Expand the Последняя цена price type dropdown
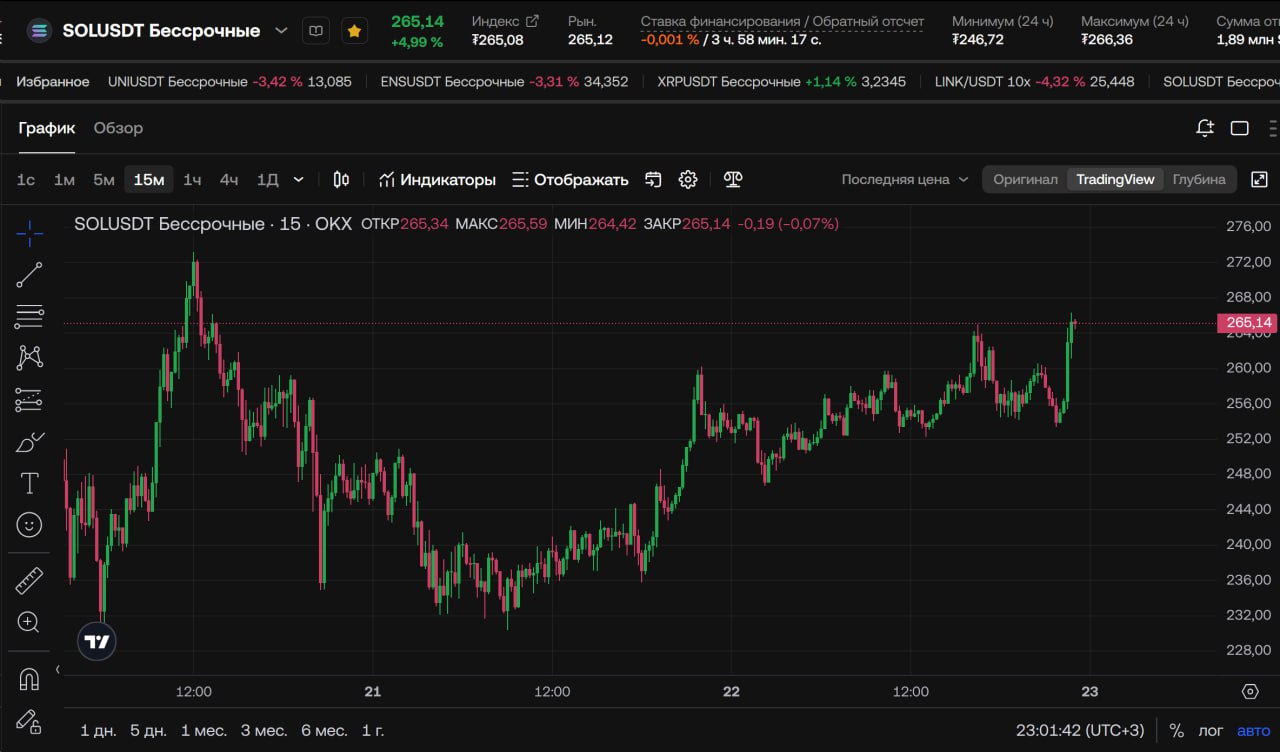1280x752 pixels. tap(905, 180)
